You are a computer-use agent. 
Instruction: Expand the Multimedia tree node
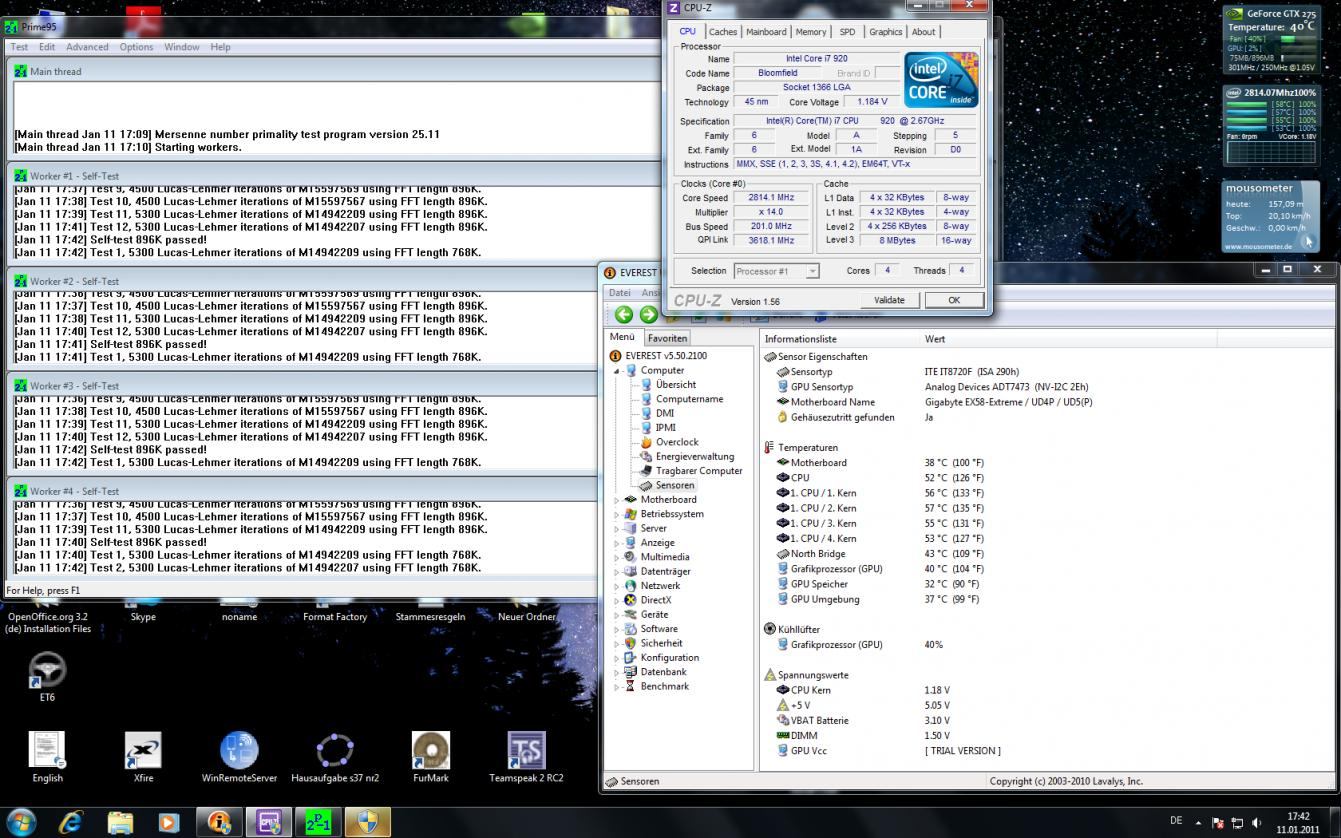point(616,557)
